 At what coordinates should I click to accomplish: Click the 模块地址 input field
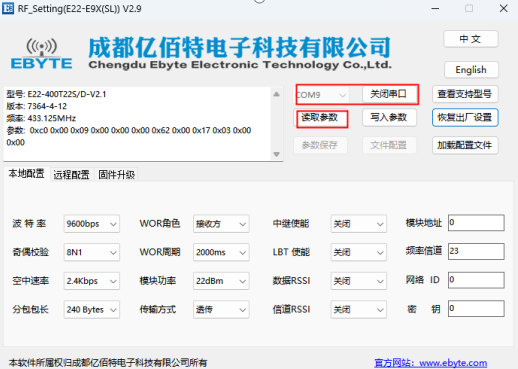(476, 223)
